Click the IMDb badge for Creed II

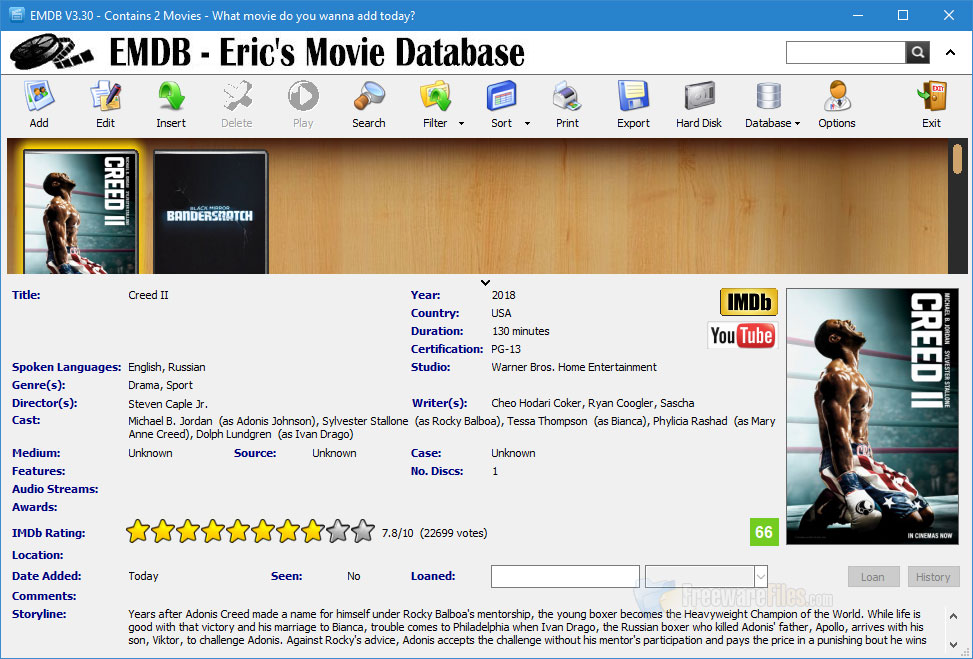click(748, 301)
